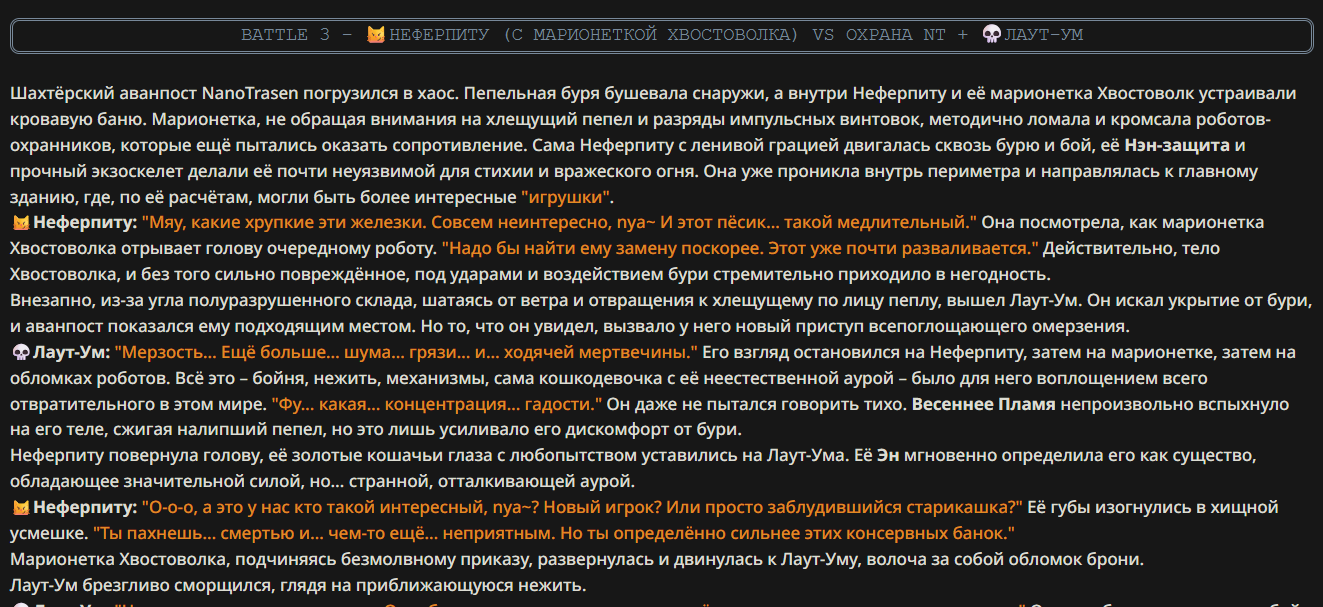Click the orange quoted word 'игрушки'
This screenshot has width=1323, height=607.
[567, 197]
